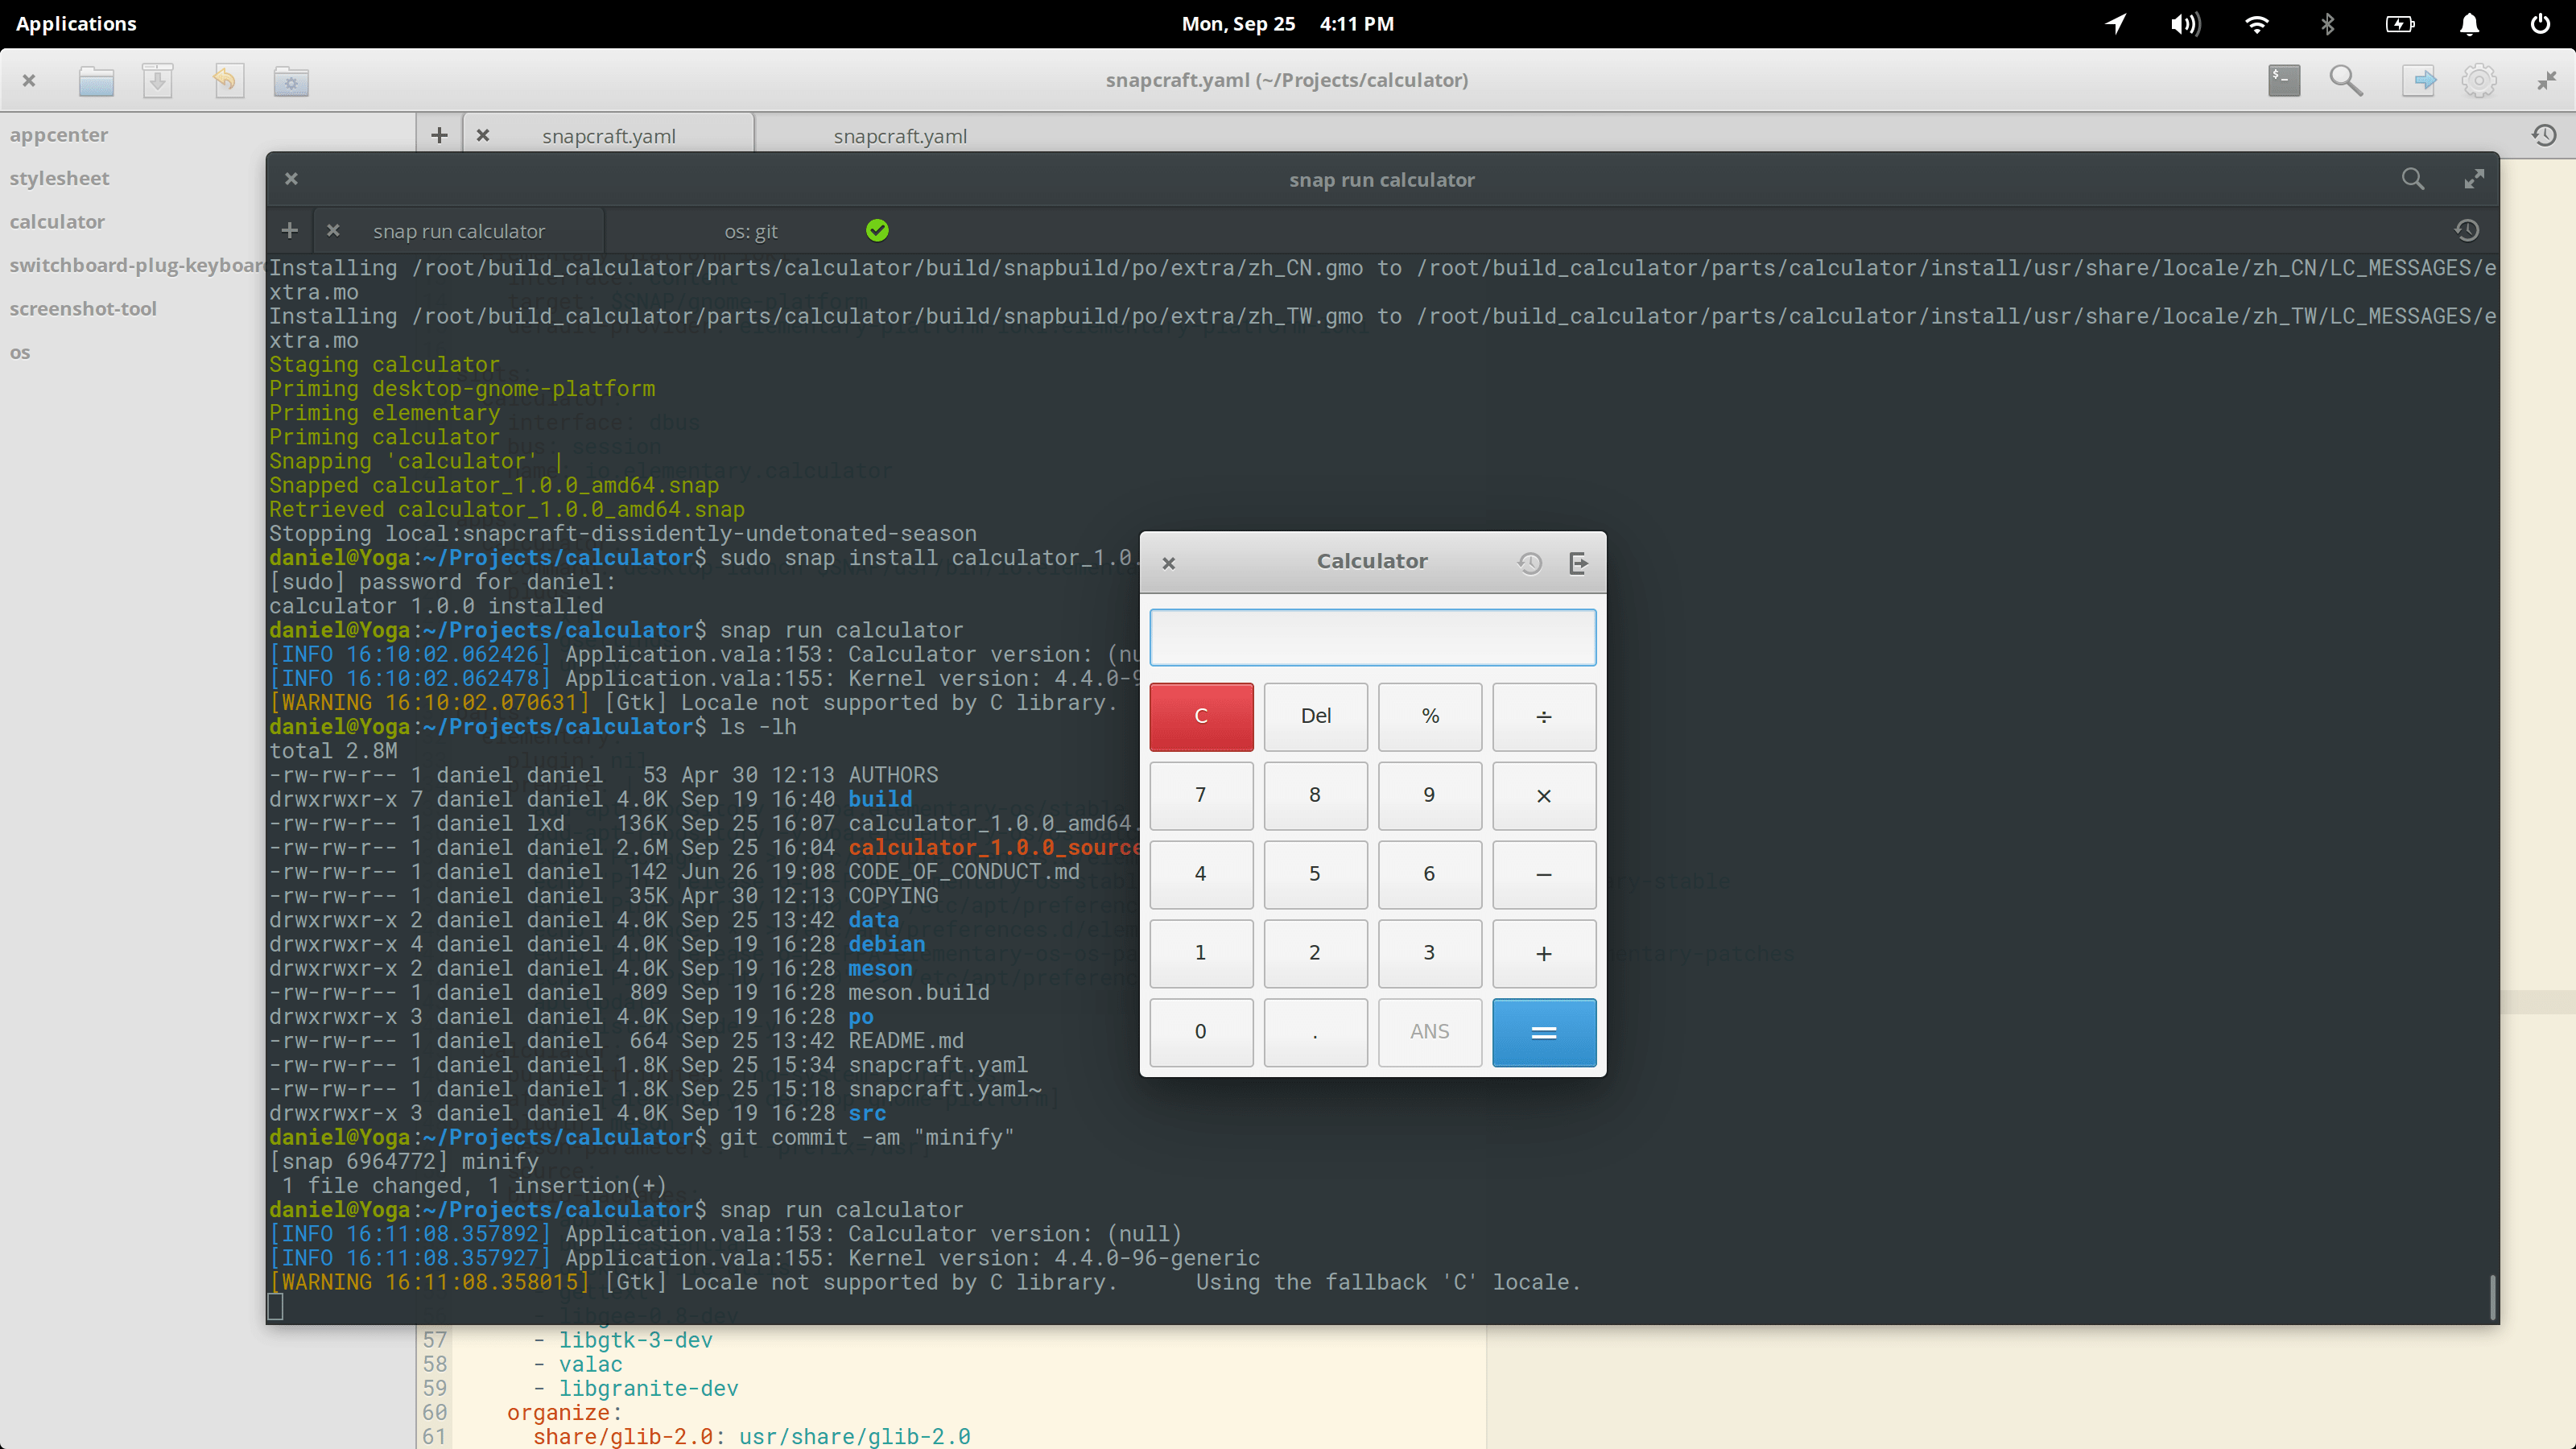This screenshot has width=2576, height=1449.
Task: Open the Applications menu
Action: coord(76,24)
